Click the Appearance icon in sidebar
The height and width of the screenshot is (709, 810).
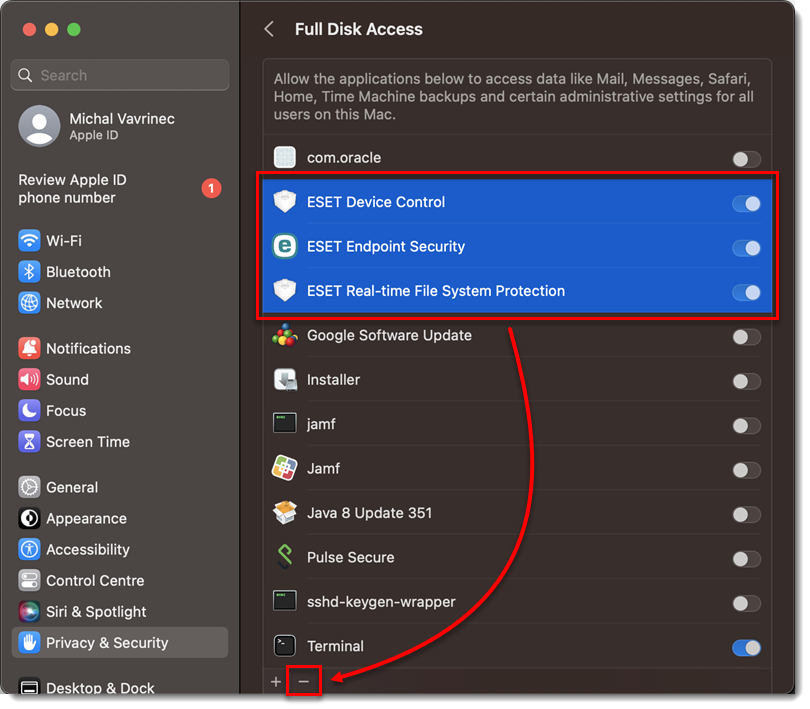[x=29, y=518]
